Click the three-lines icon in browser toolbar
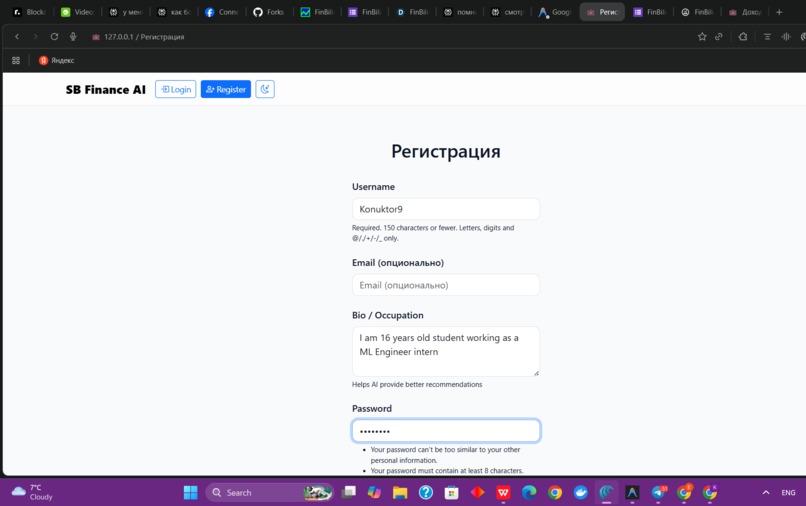 (767, 37)
